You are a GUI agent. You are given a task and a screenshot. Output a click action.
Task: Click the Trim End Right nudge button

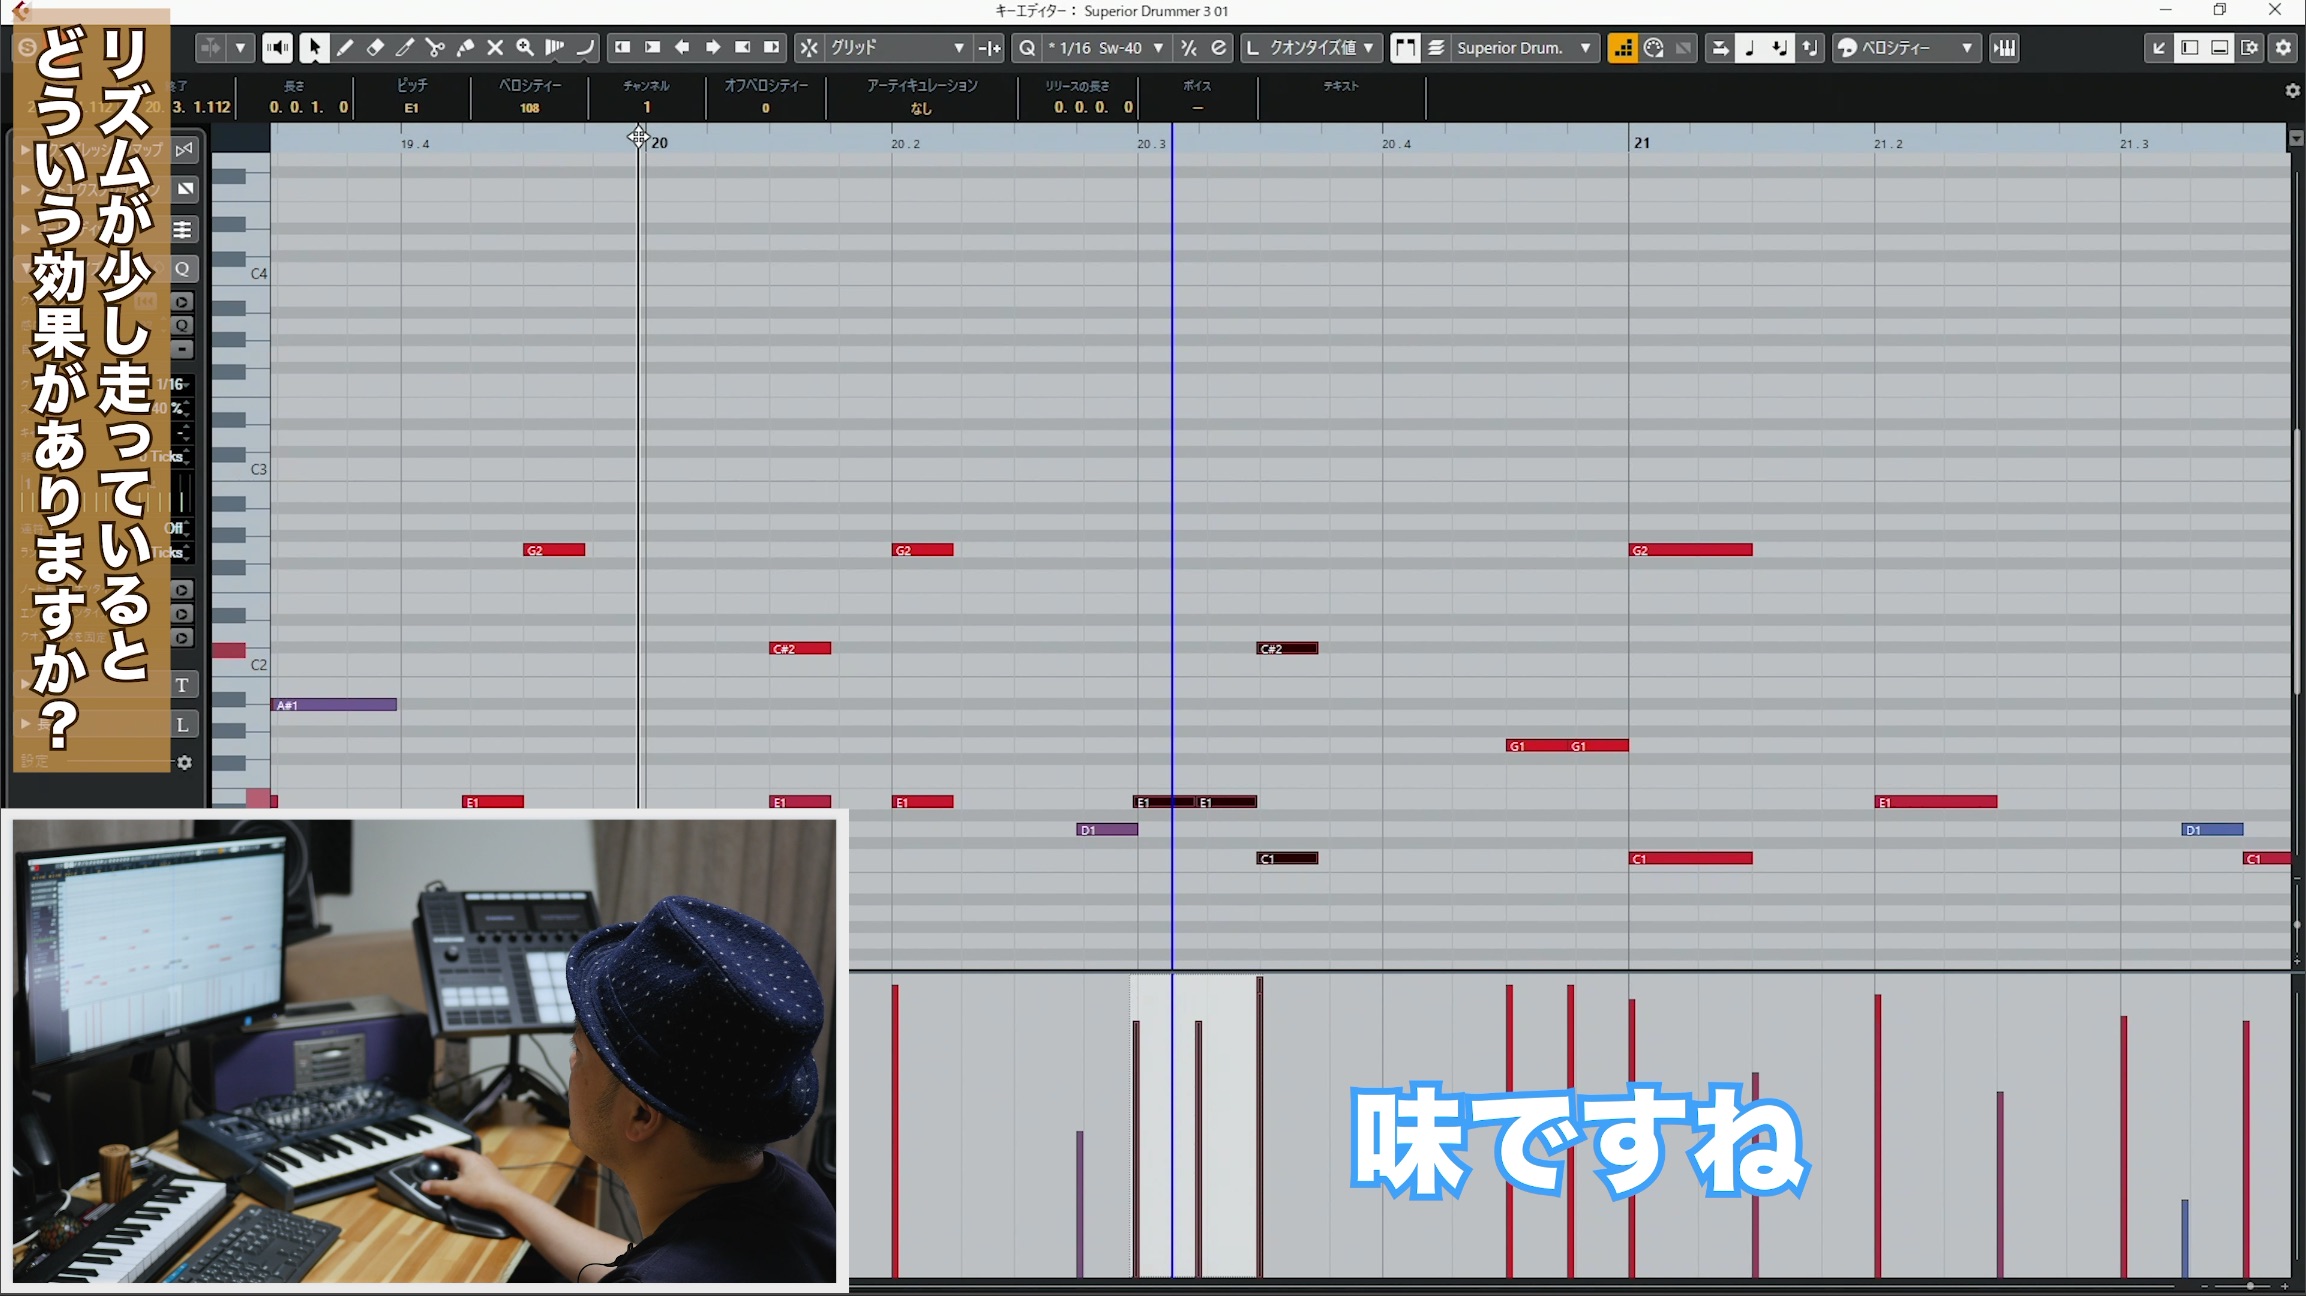pos(773,47)
